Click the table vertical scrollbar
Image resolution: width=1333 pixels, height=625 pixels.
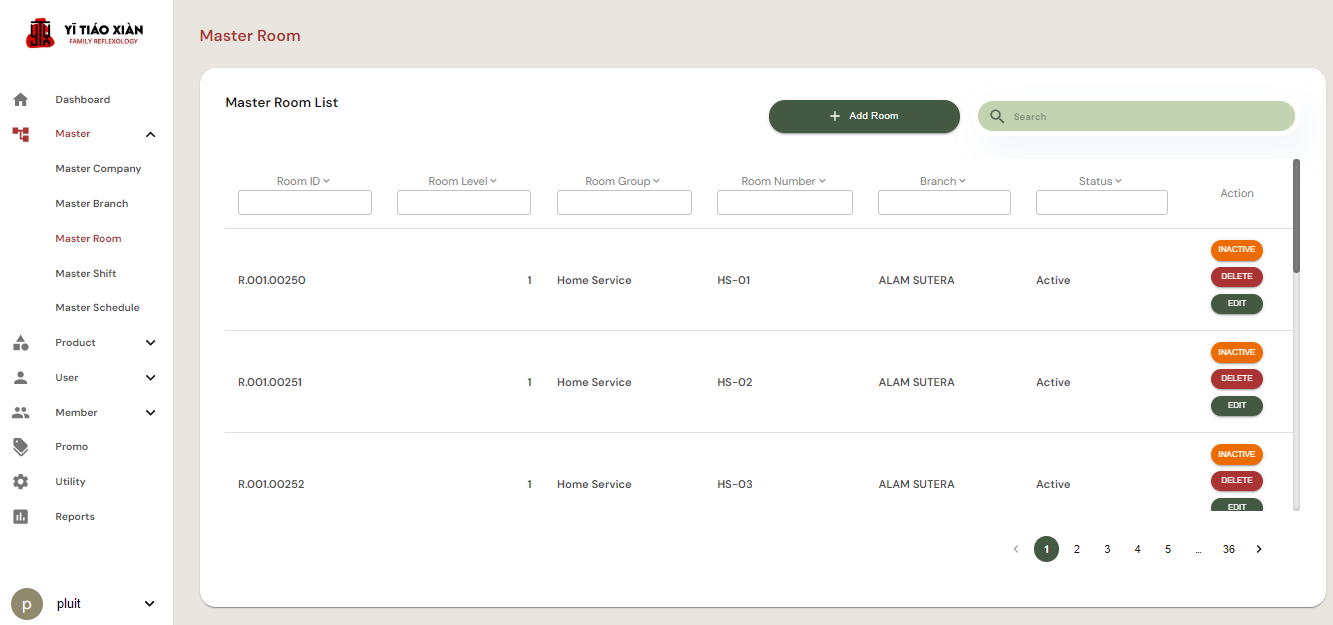pos(1296,216)
